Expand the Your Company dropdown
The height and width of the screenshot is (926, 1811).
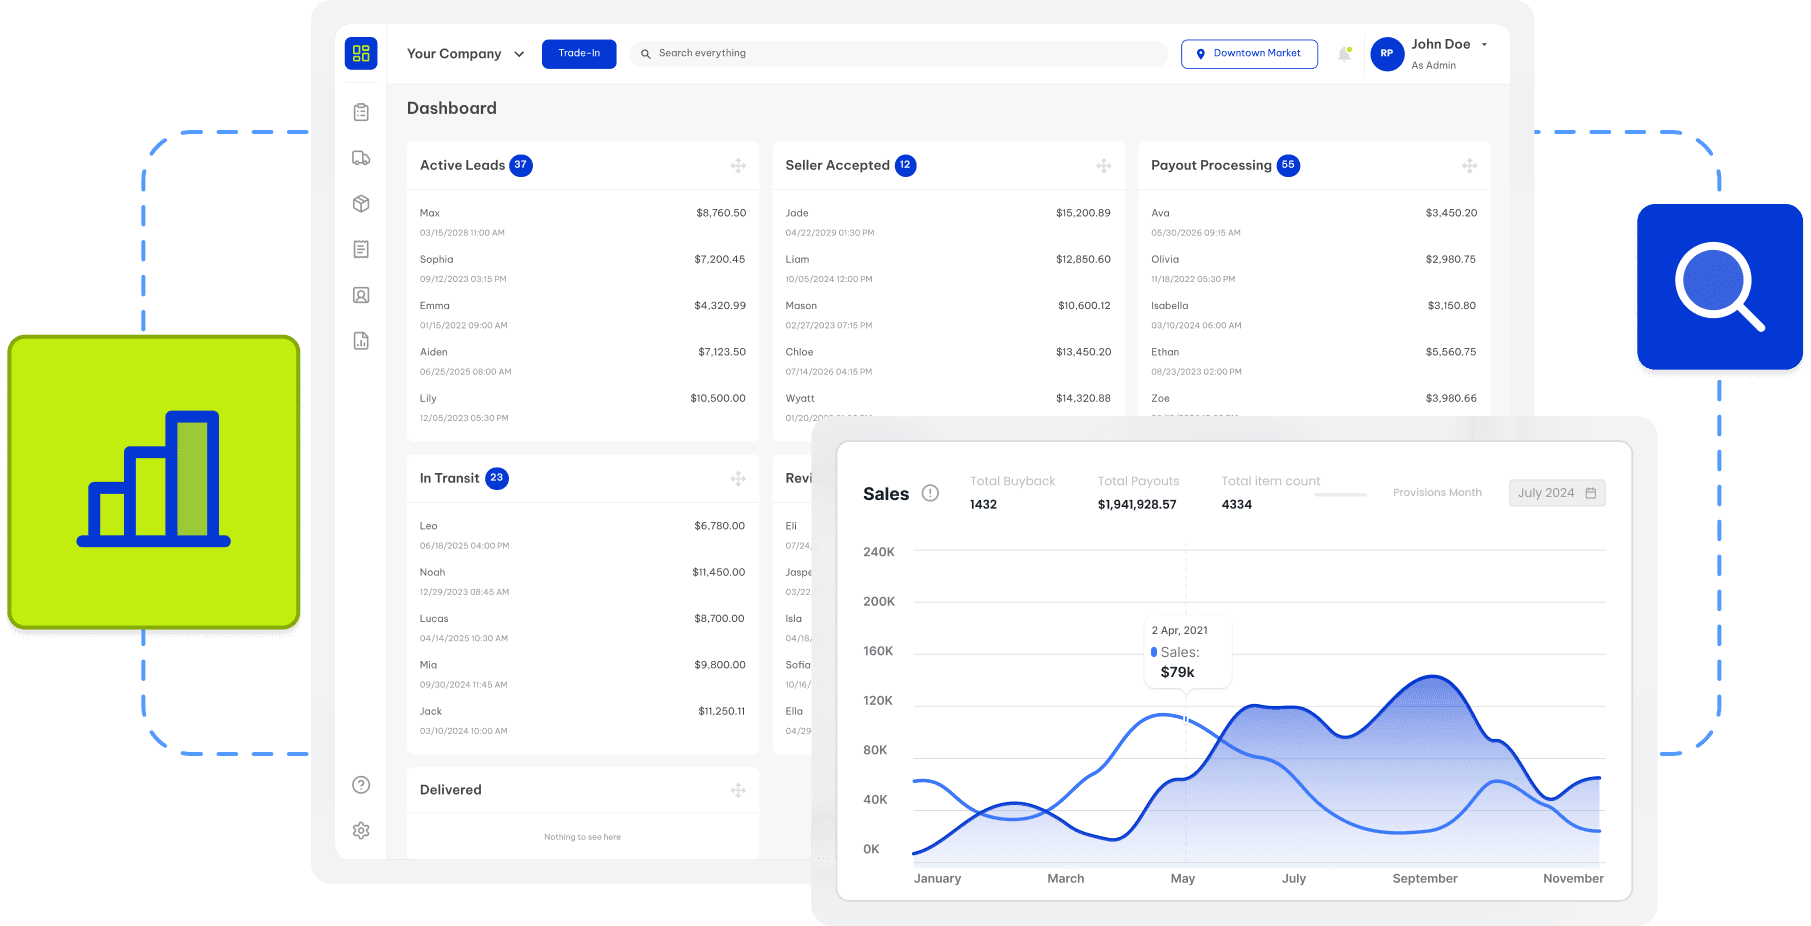pyautogui.click(x=519, y=54)
